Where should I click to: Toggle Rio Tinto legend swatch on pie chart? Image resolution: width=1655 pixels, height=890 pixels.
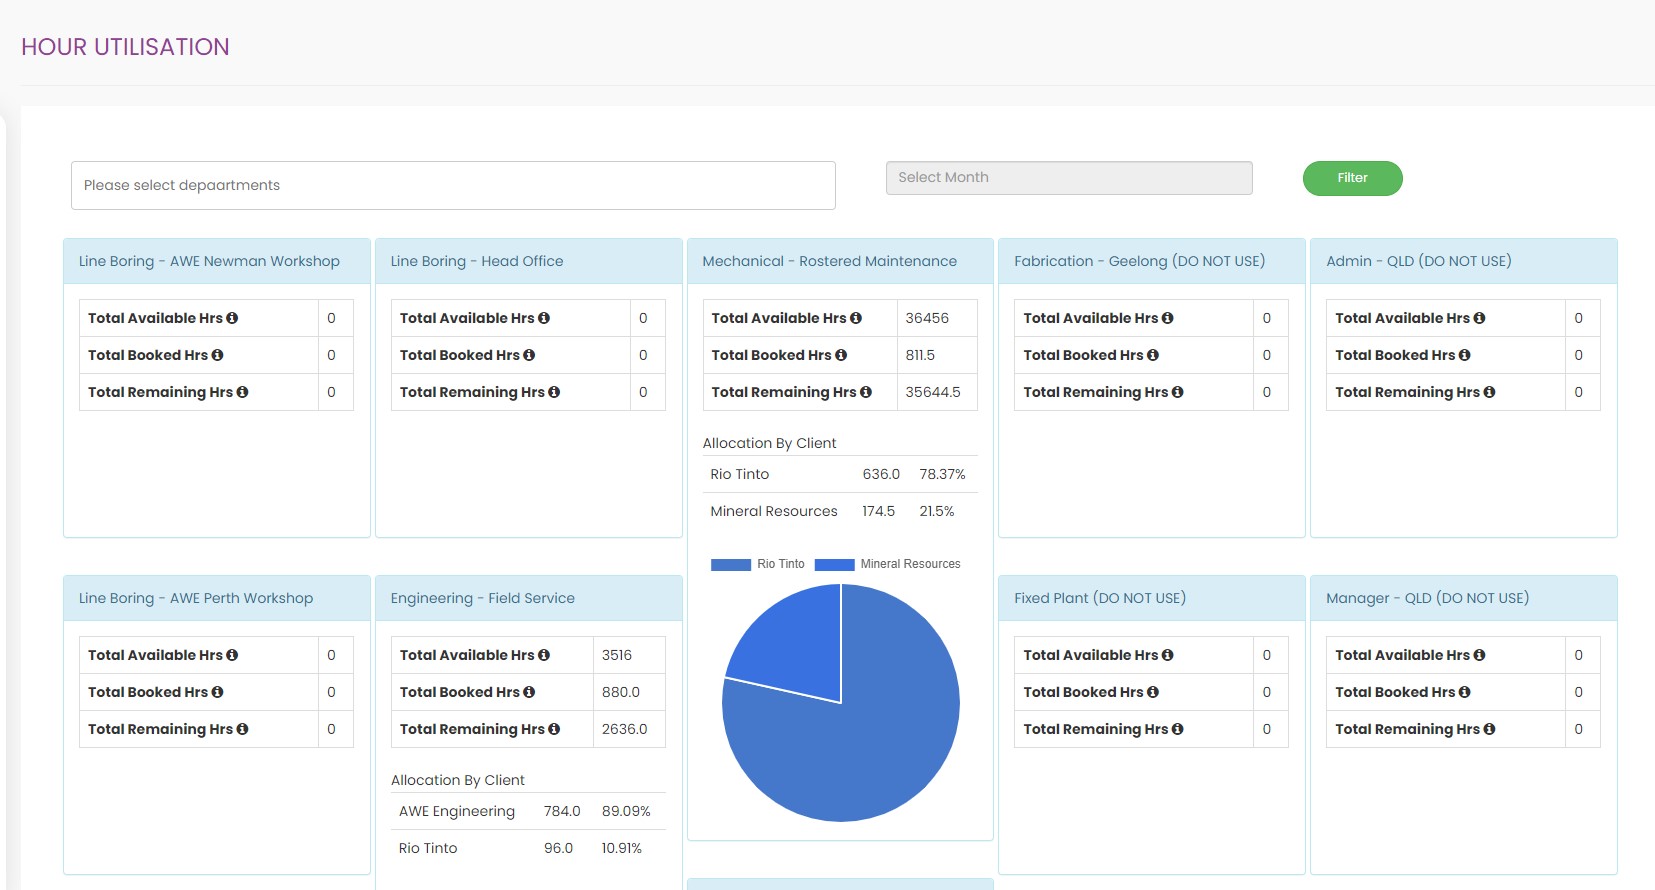pos(731,564)
